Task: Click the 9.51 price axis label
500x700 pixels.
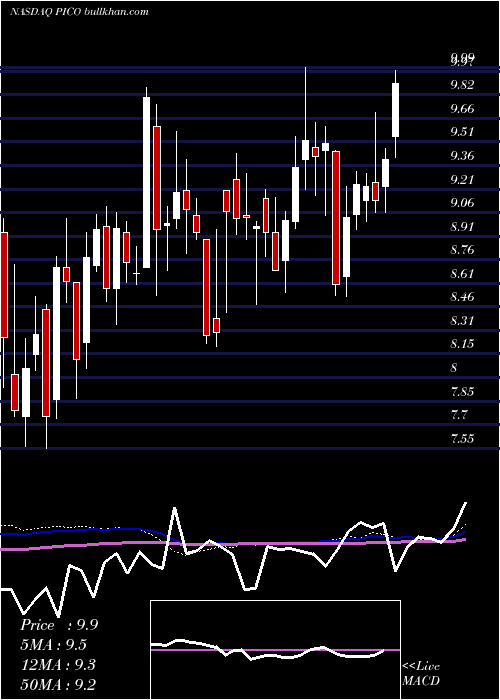Action: pyautogui.click(x=462, y=132)
